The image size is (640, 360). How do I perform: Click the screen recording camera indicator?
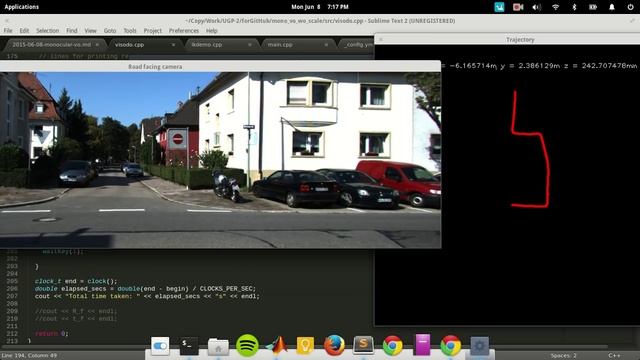pos(518,7)
